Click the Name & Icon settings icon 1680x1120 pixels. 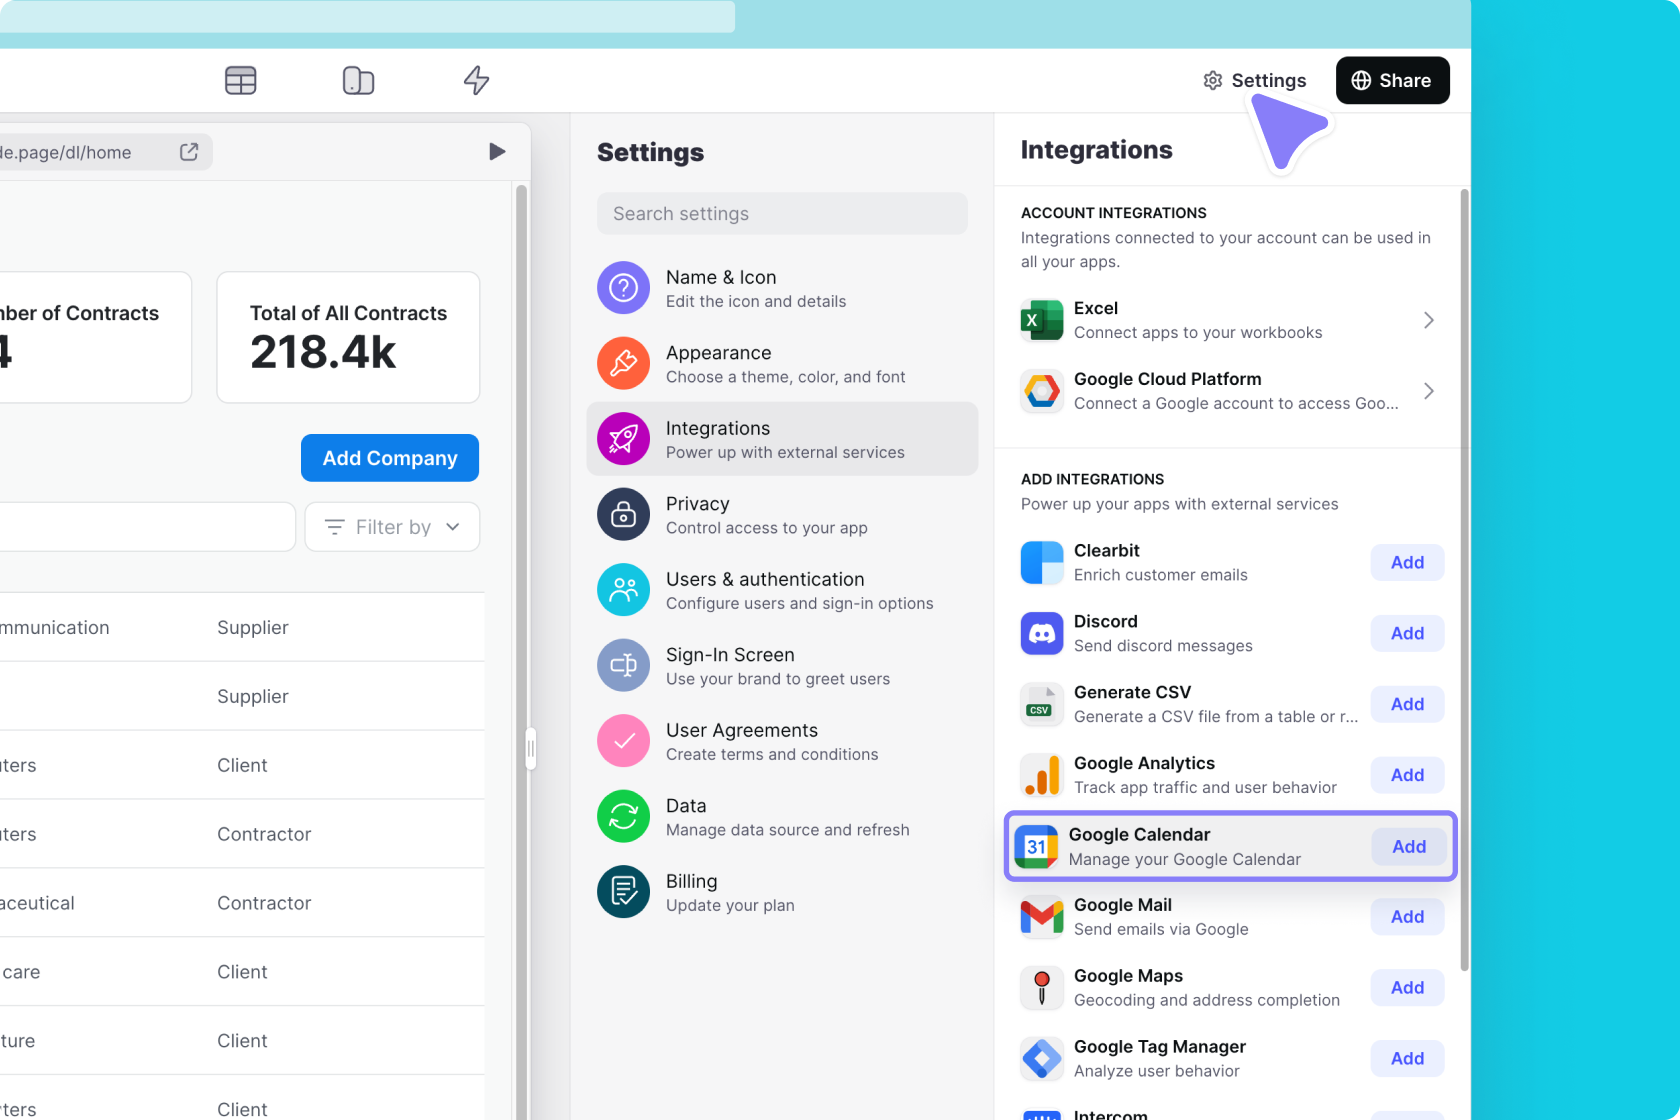pos(622,288)
